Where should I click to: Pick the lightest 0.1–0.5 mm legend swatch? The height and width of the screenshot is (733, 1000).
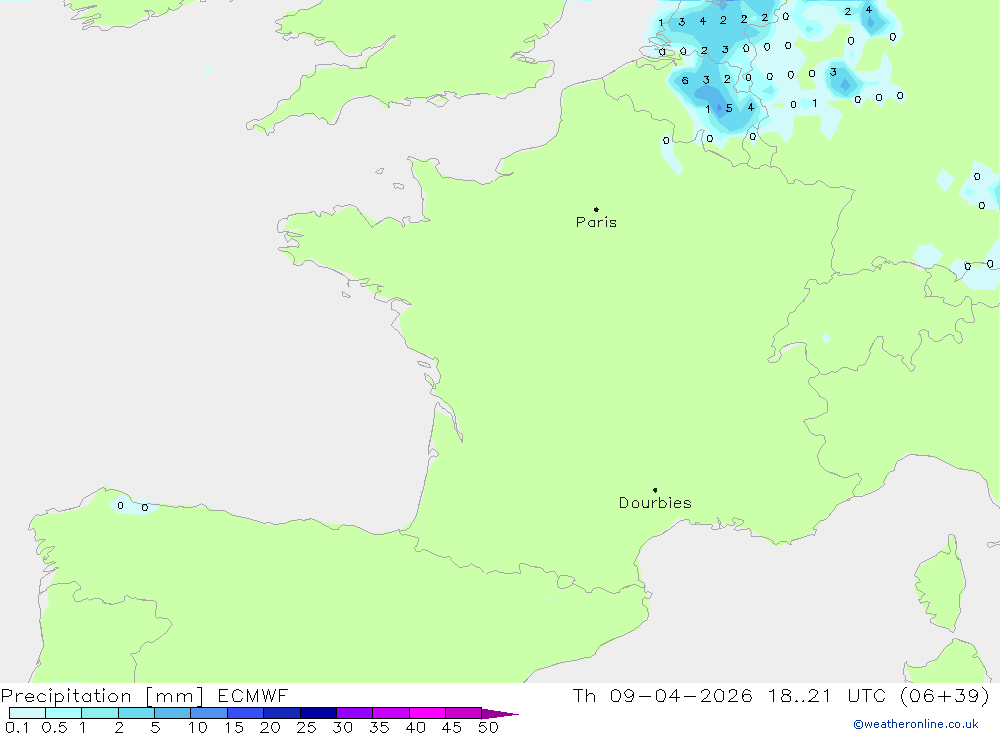[27, 713]
